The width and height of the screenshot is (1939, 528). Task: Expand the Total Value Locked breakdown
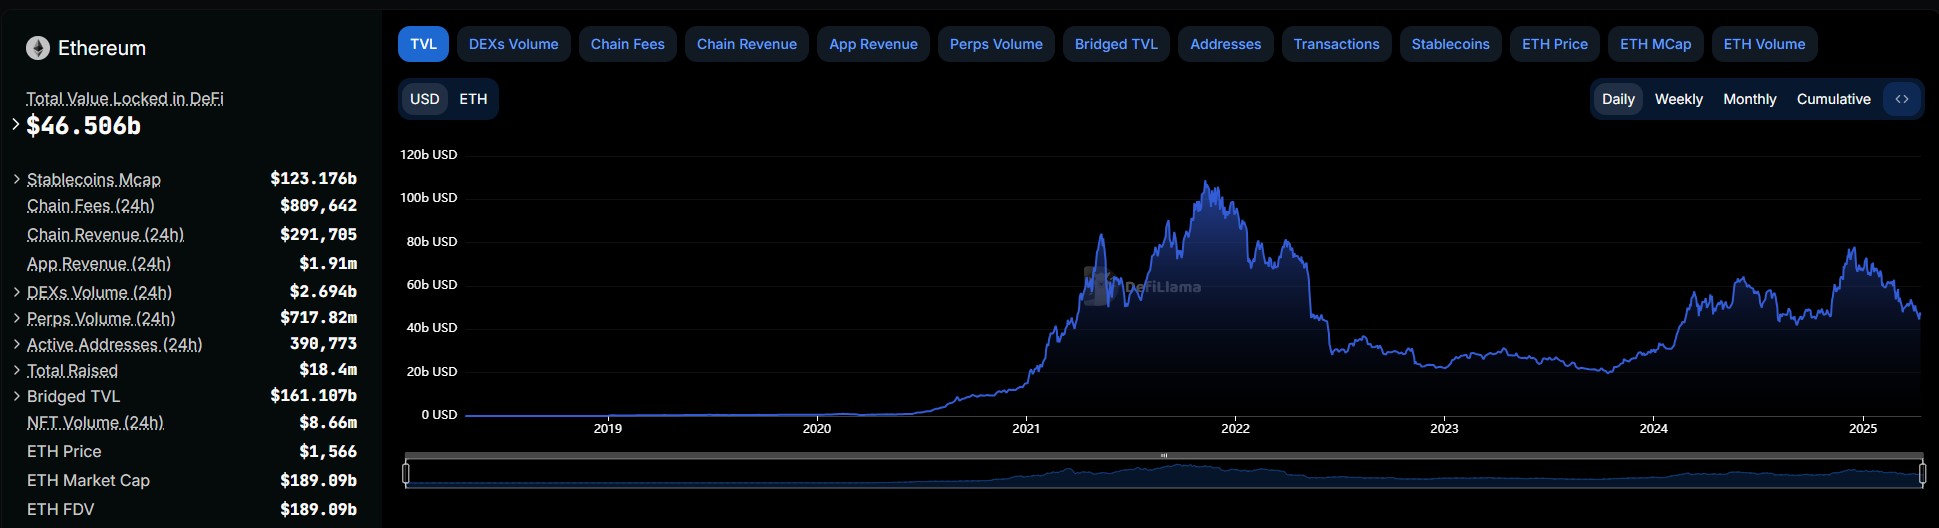point(16,125)
